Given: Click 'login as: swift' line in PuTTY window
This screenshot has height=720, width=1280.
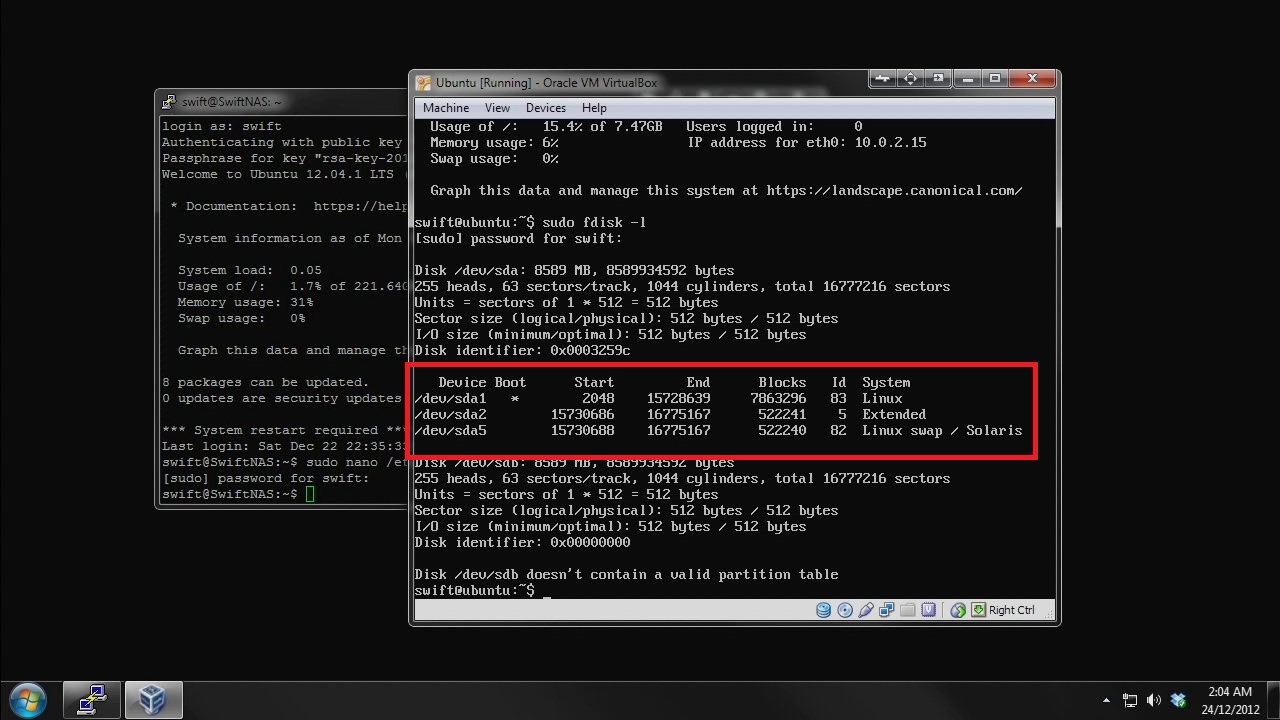Looking at the screenshot, I should point(222,126).
